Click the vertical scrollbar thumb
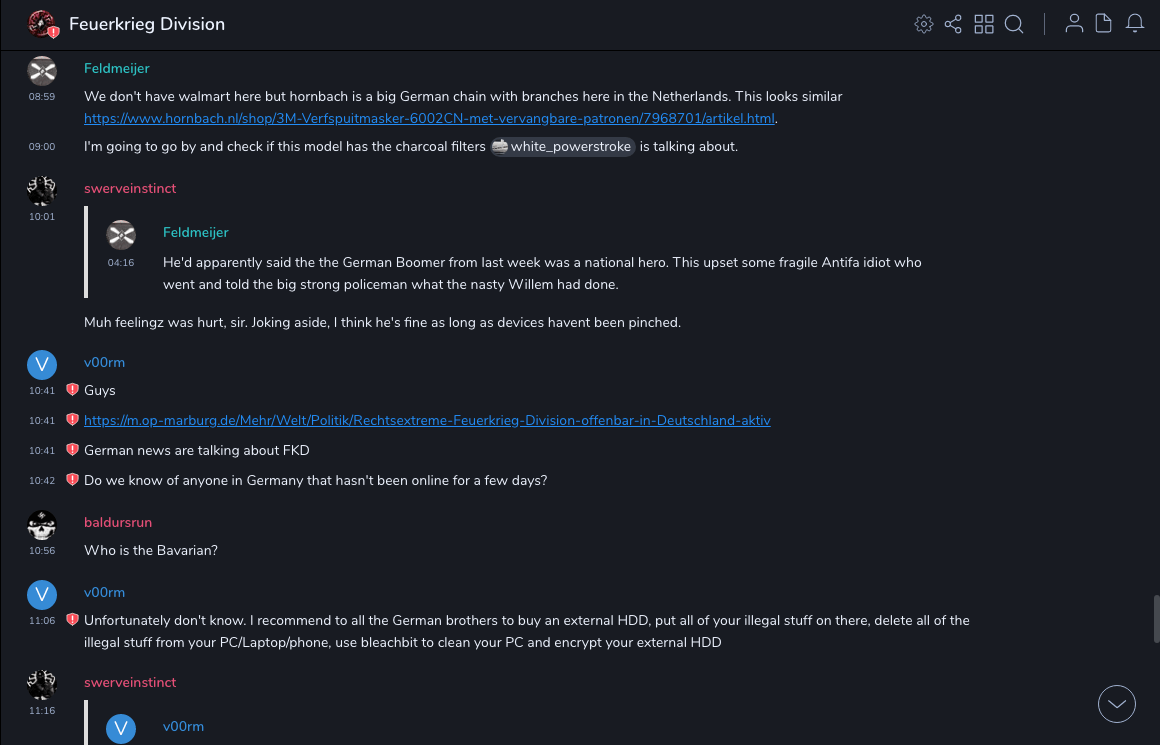This screenshot has width=1160, height=745. (1156, 618)
